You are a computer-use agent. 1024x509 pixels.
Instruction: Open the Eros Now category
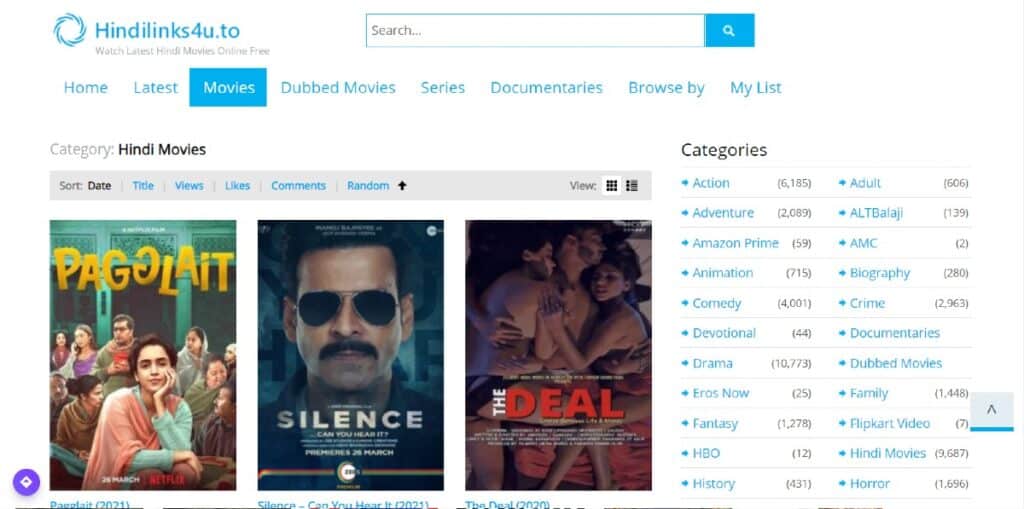(x=720, y=393)
